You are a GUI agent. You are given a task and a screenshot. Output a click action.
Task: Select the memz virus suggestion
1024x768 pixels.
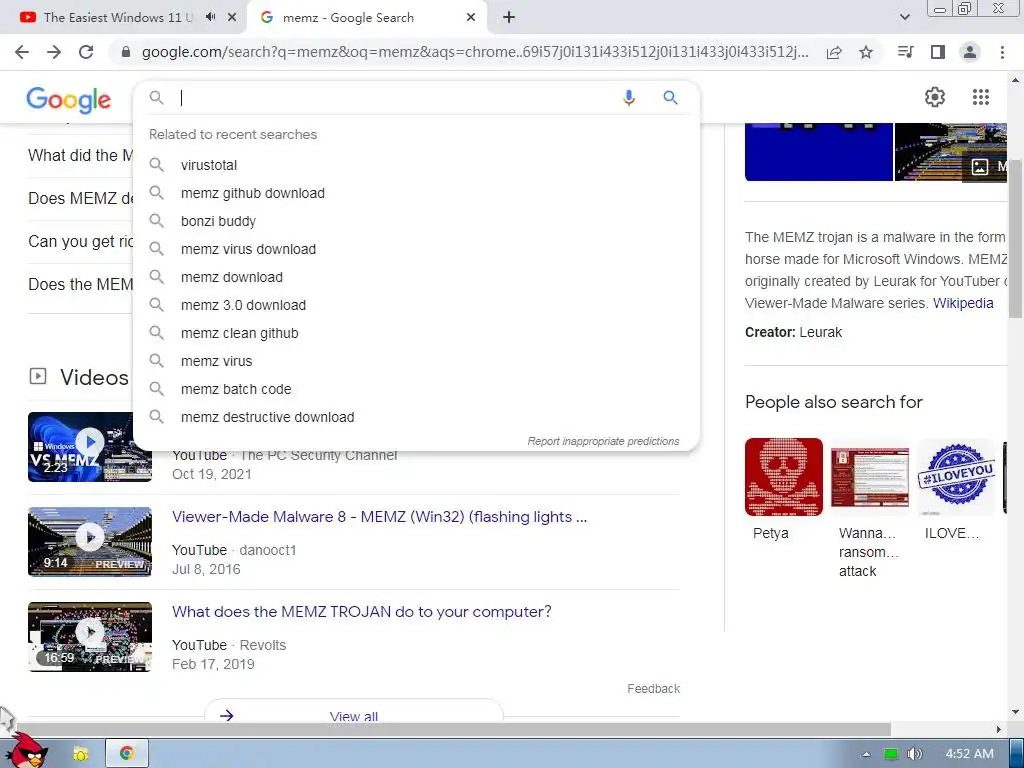click(417, 361)
